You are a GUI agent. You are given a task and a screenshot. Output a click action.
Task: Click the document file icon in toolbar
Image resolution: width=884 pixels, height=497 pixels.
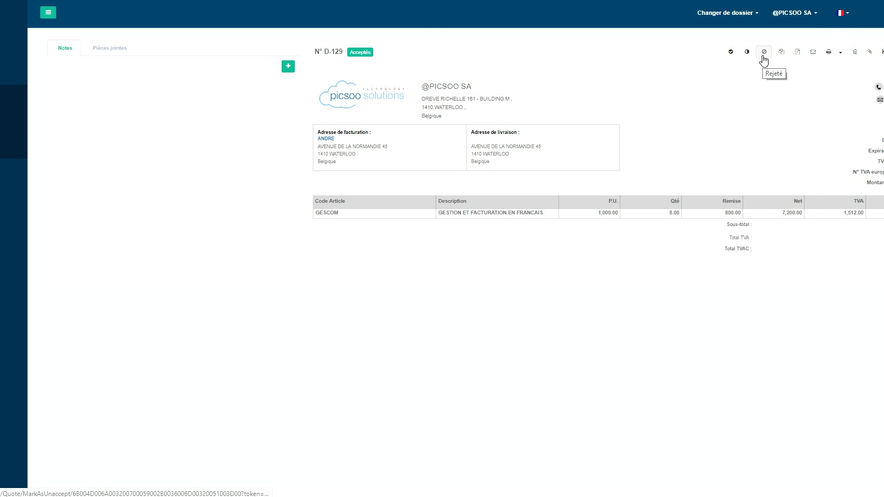[797, 51]
